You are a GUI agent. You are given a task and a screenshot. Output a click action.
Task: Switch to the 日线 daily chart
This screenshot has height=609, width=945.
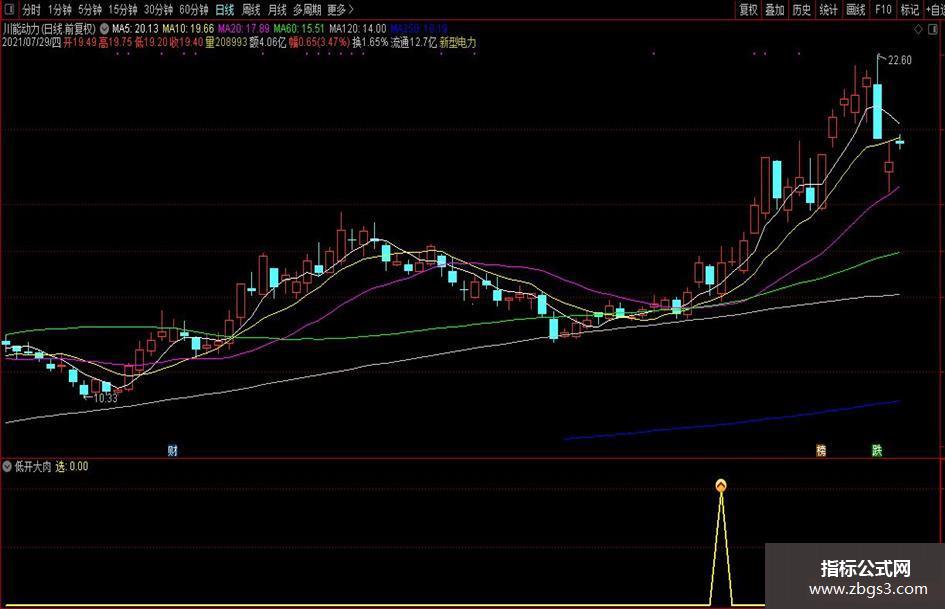tap(225, 10)
